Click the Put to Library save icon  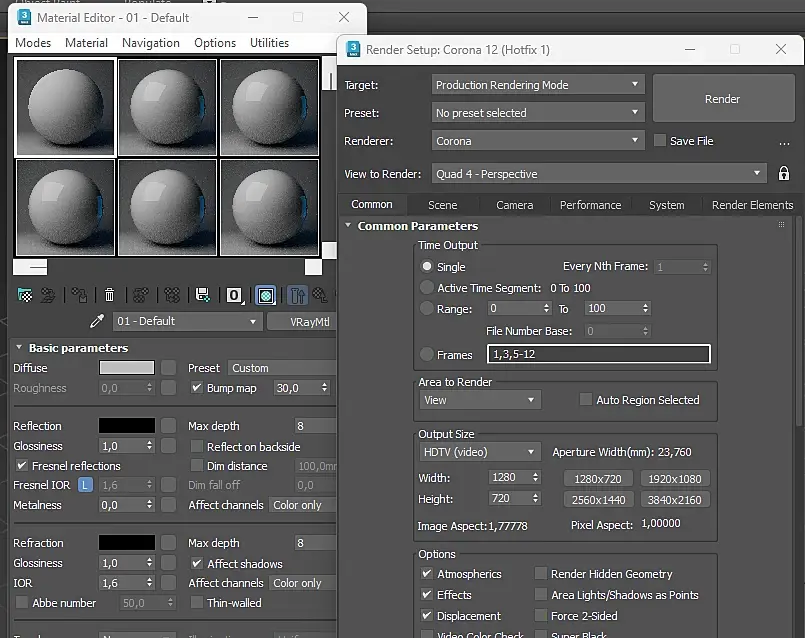click(203, 295)
